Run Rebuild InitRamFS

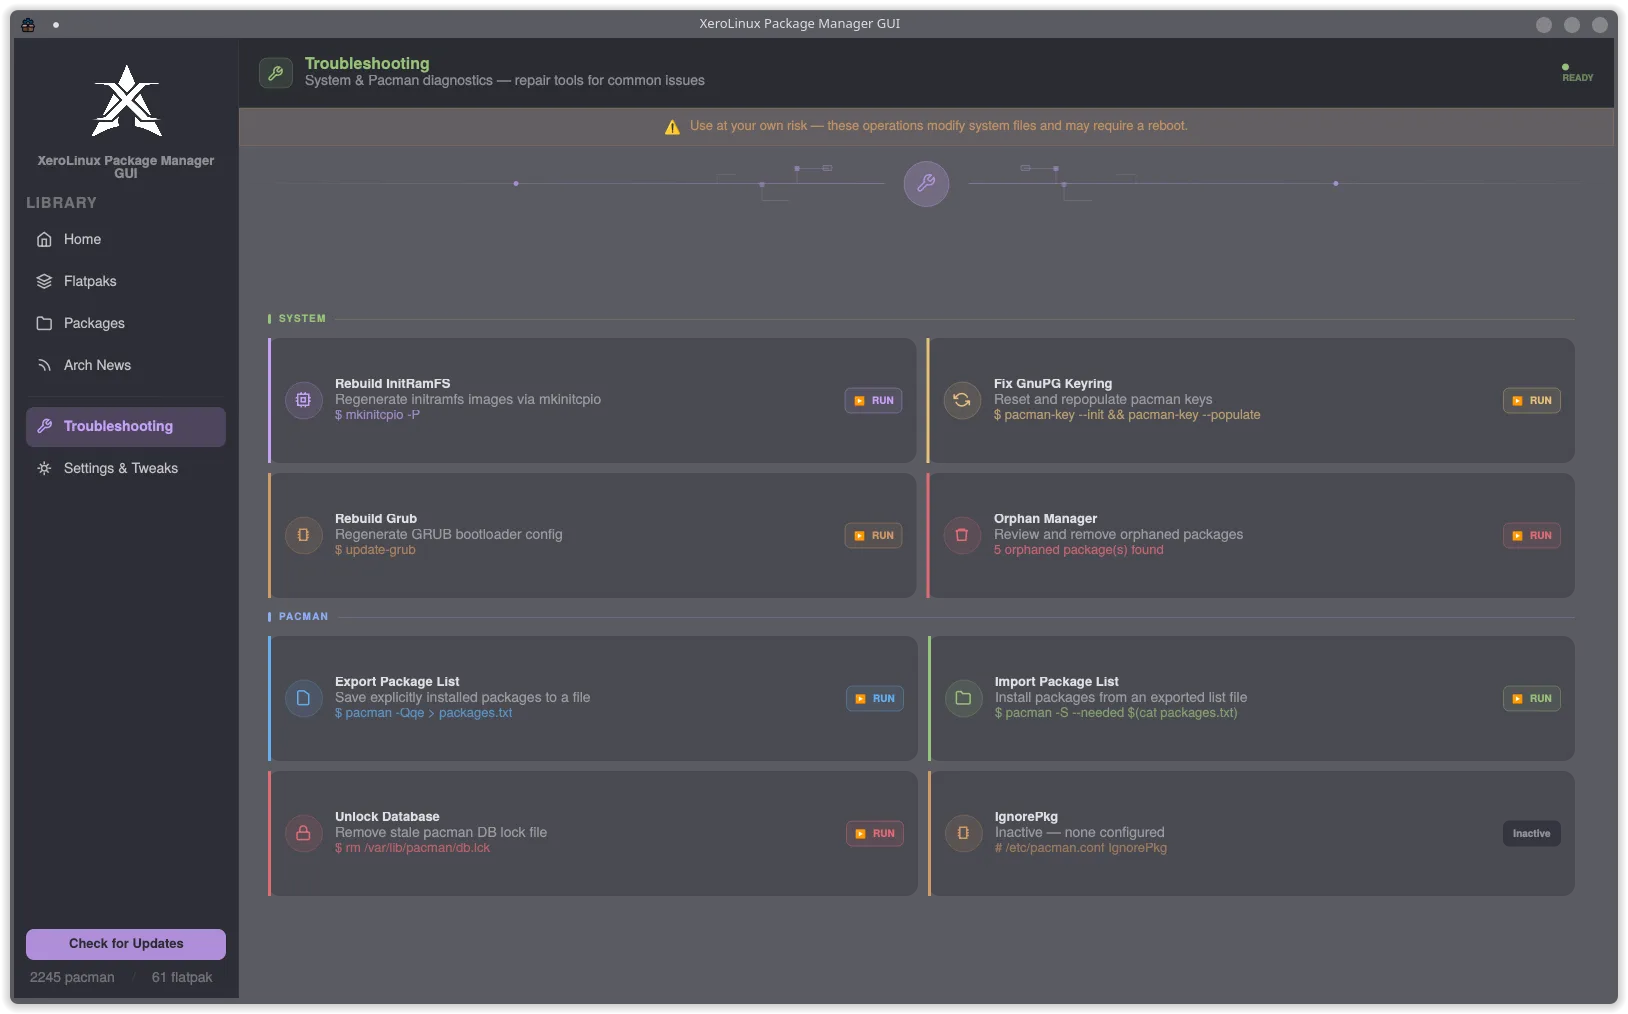pos(873,401)
